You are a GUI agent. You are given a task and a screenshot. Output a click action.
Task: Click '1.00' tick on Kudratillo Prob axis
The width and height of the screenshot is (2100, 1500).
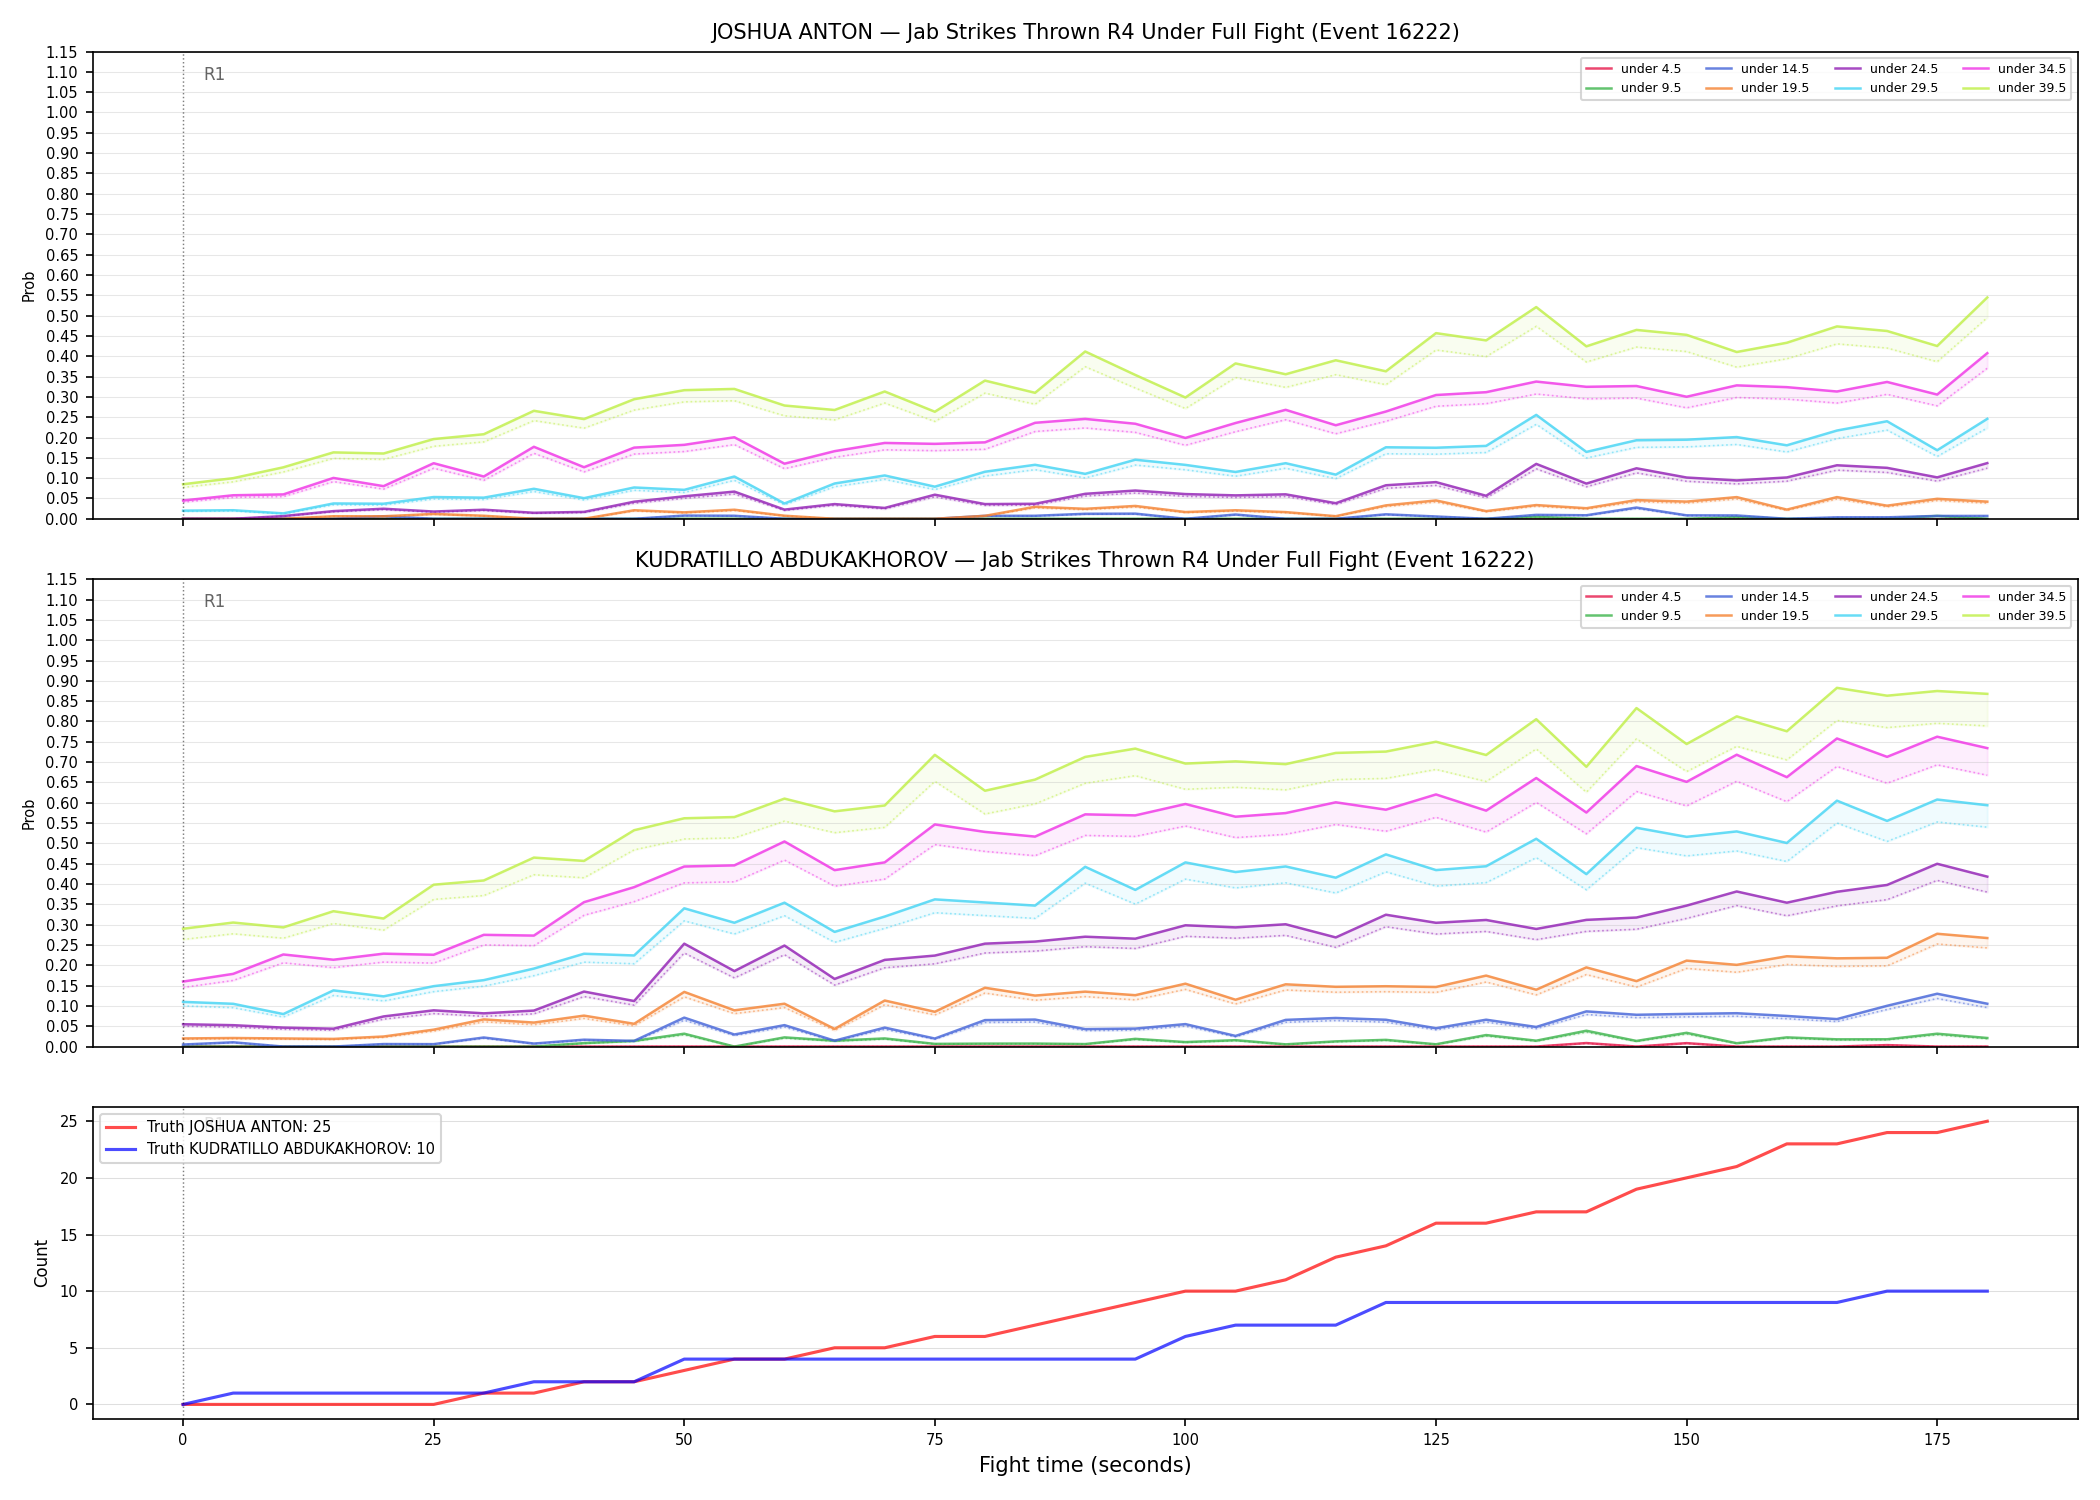(62, 640)
